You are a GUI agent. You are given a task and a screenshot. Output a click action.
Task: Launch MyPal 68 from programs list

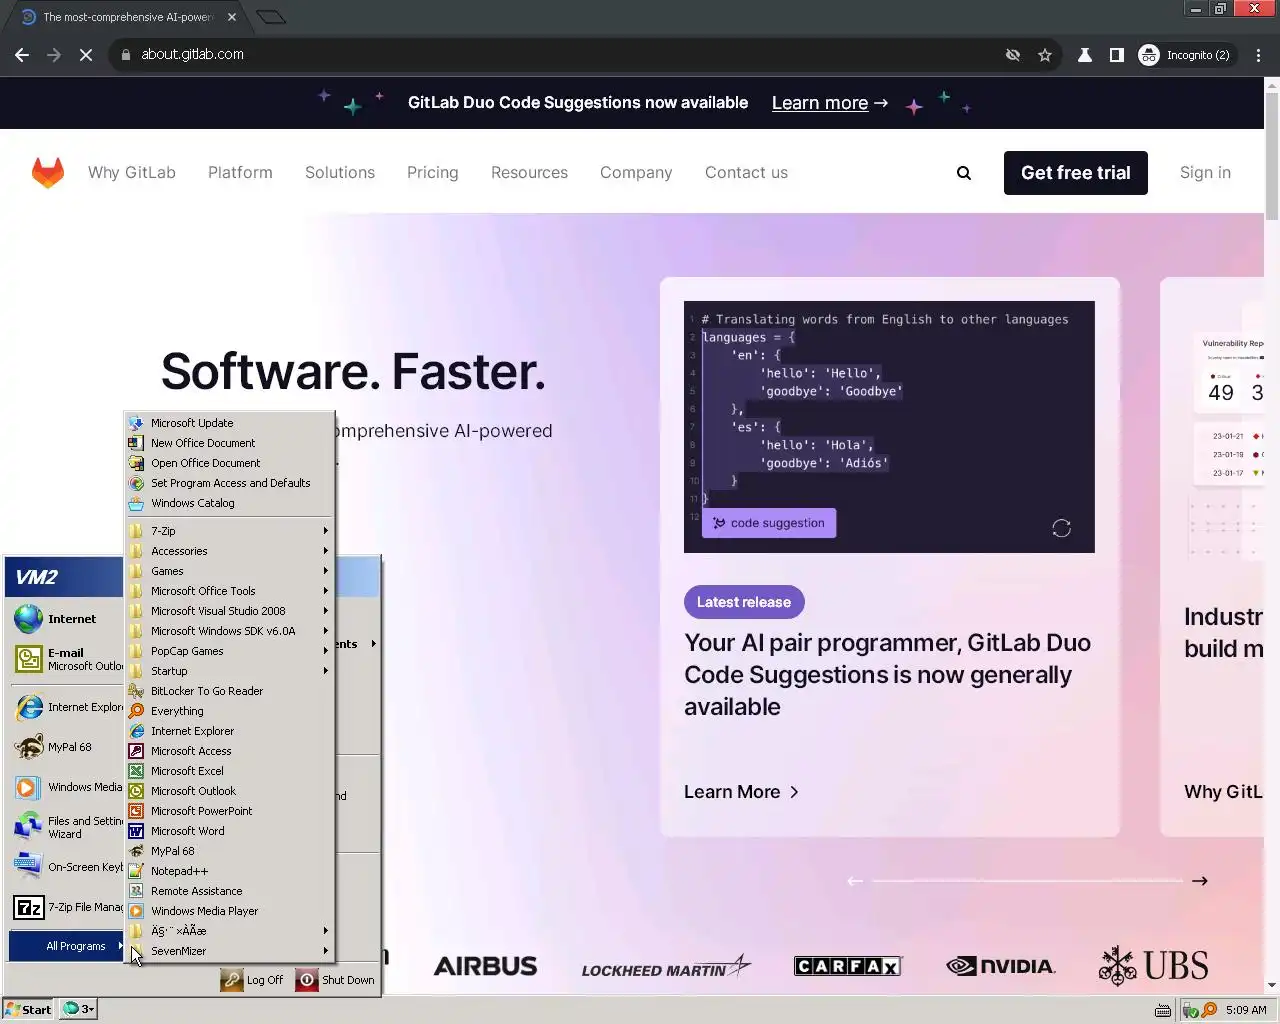[229, 851]
